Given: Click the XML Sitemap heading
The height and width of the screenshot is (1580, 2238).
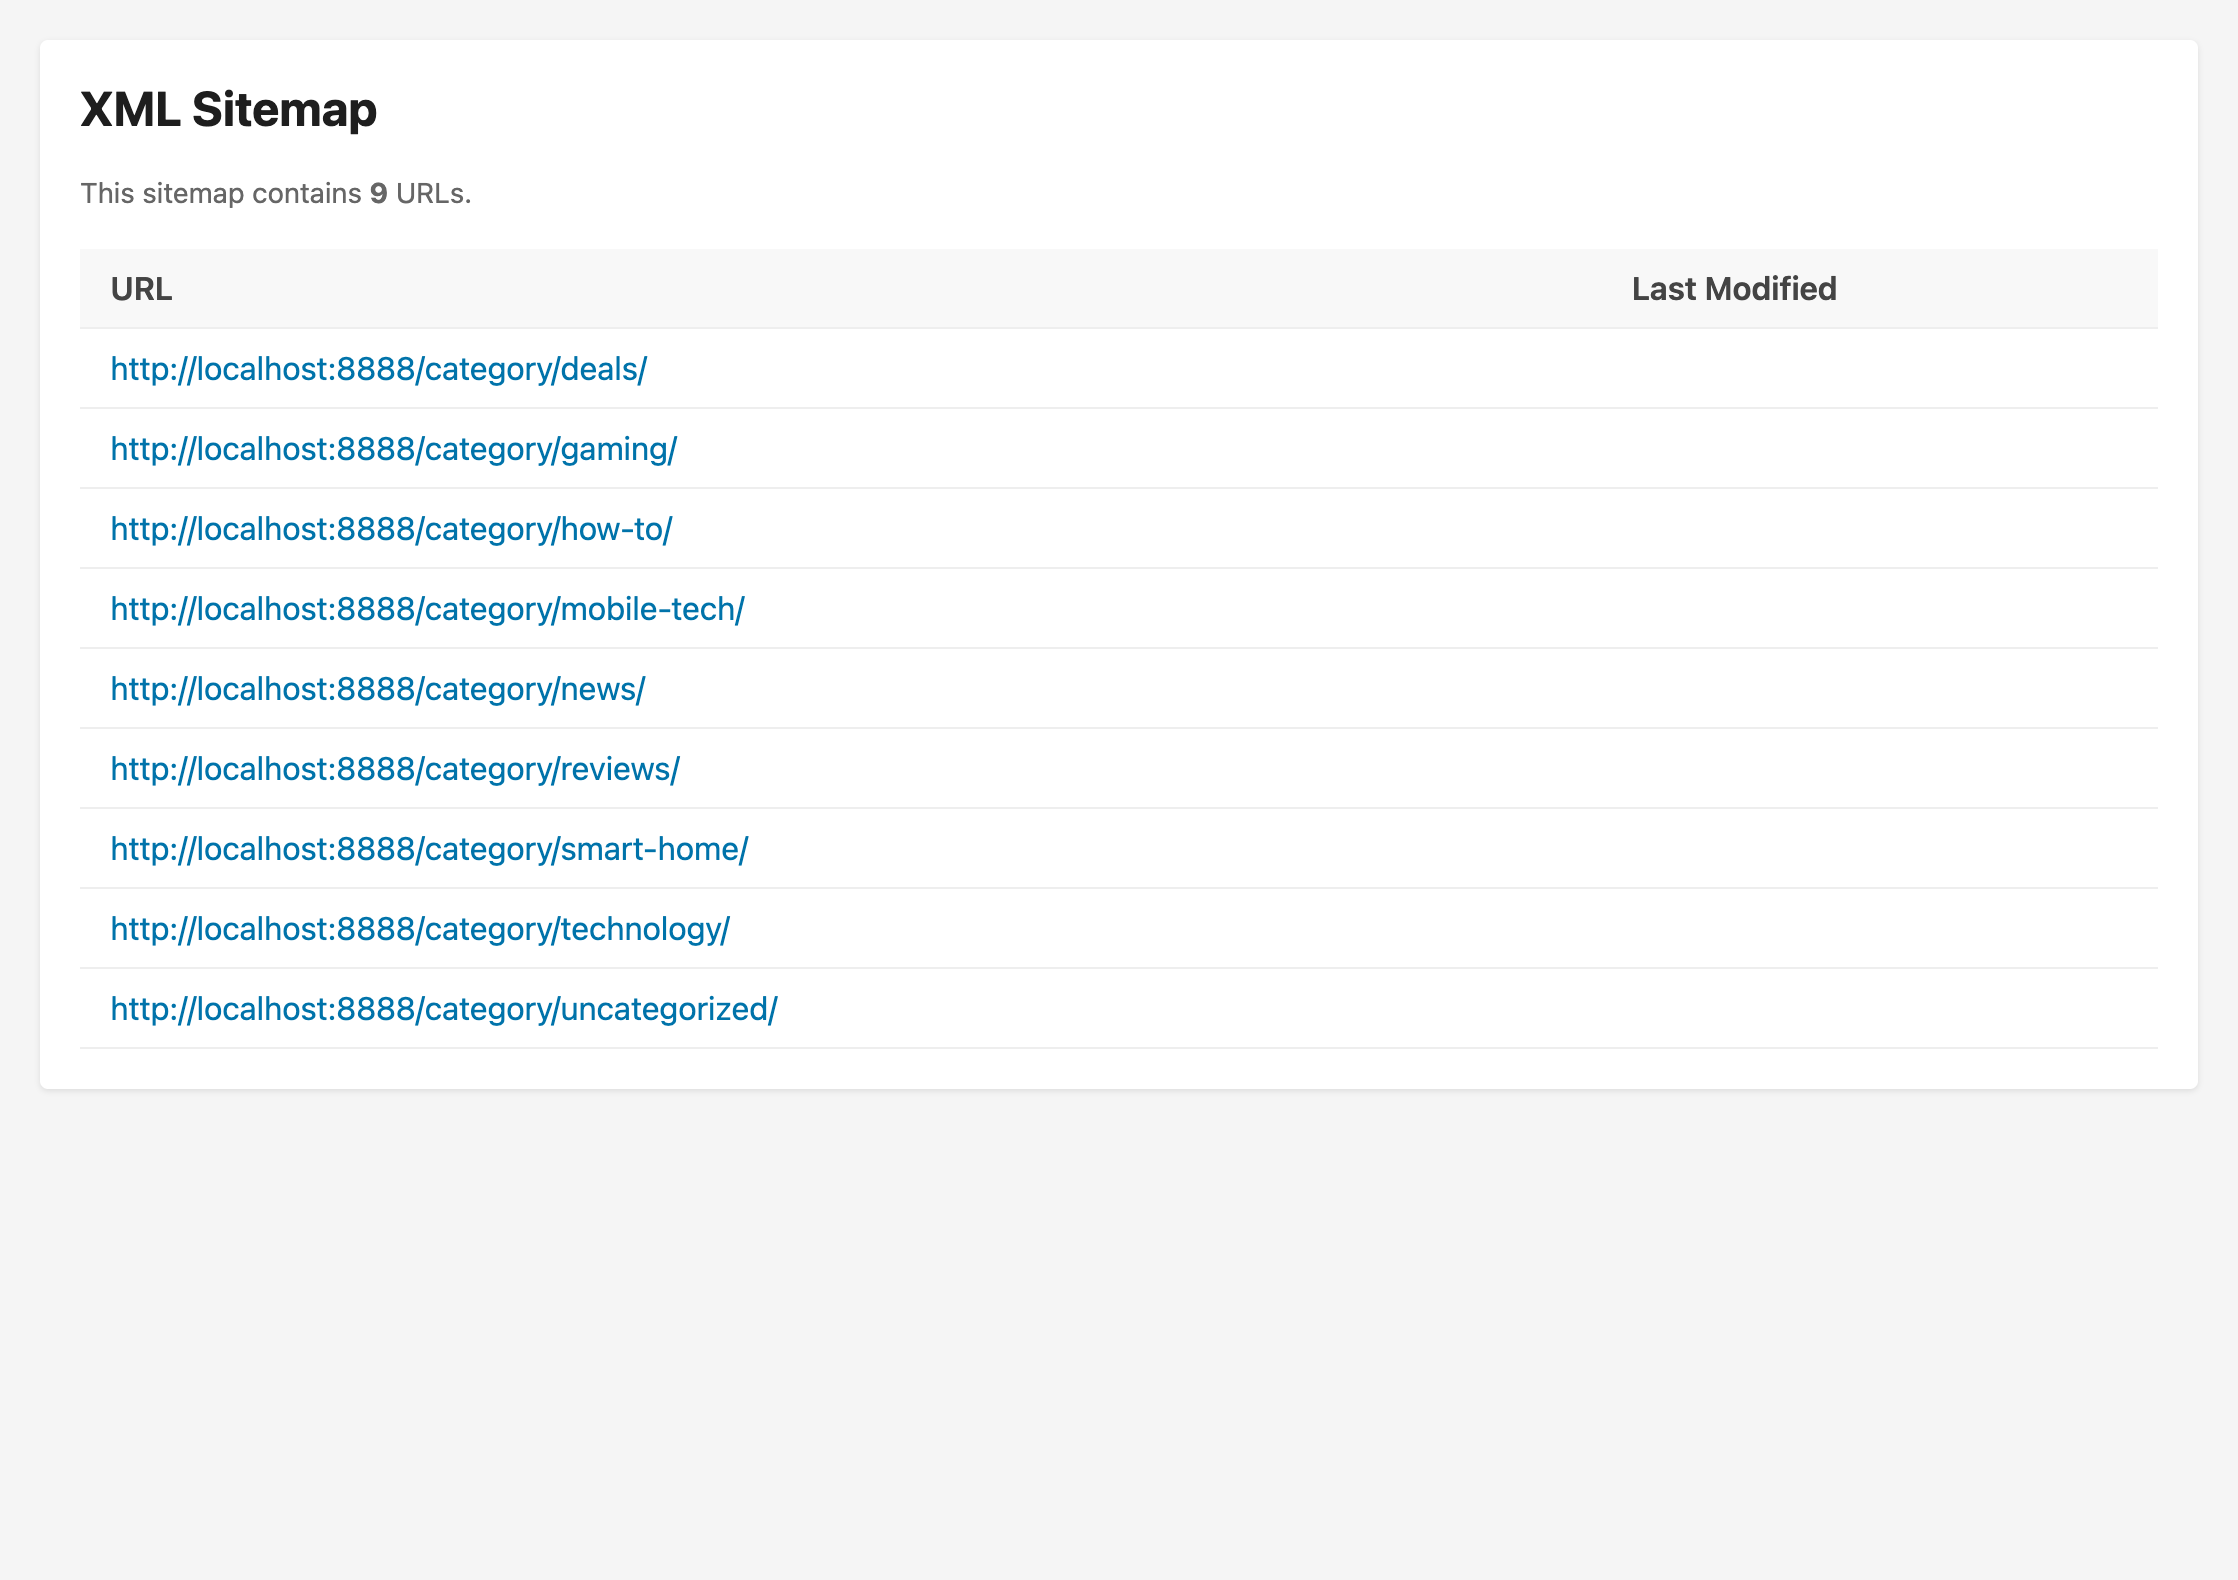Looking at the screenshot, I should pos(228,109).
